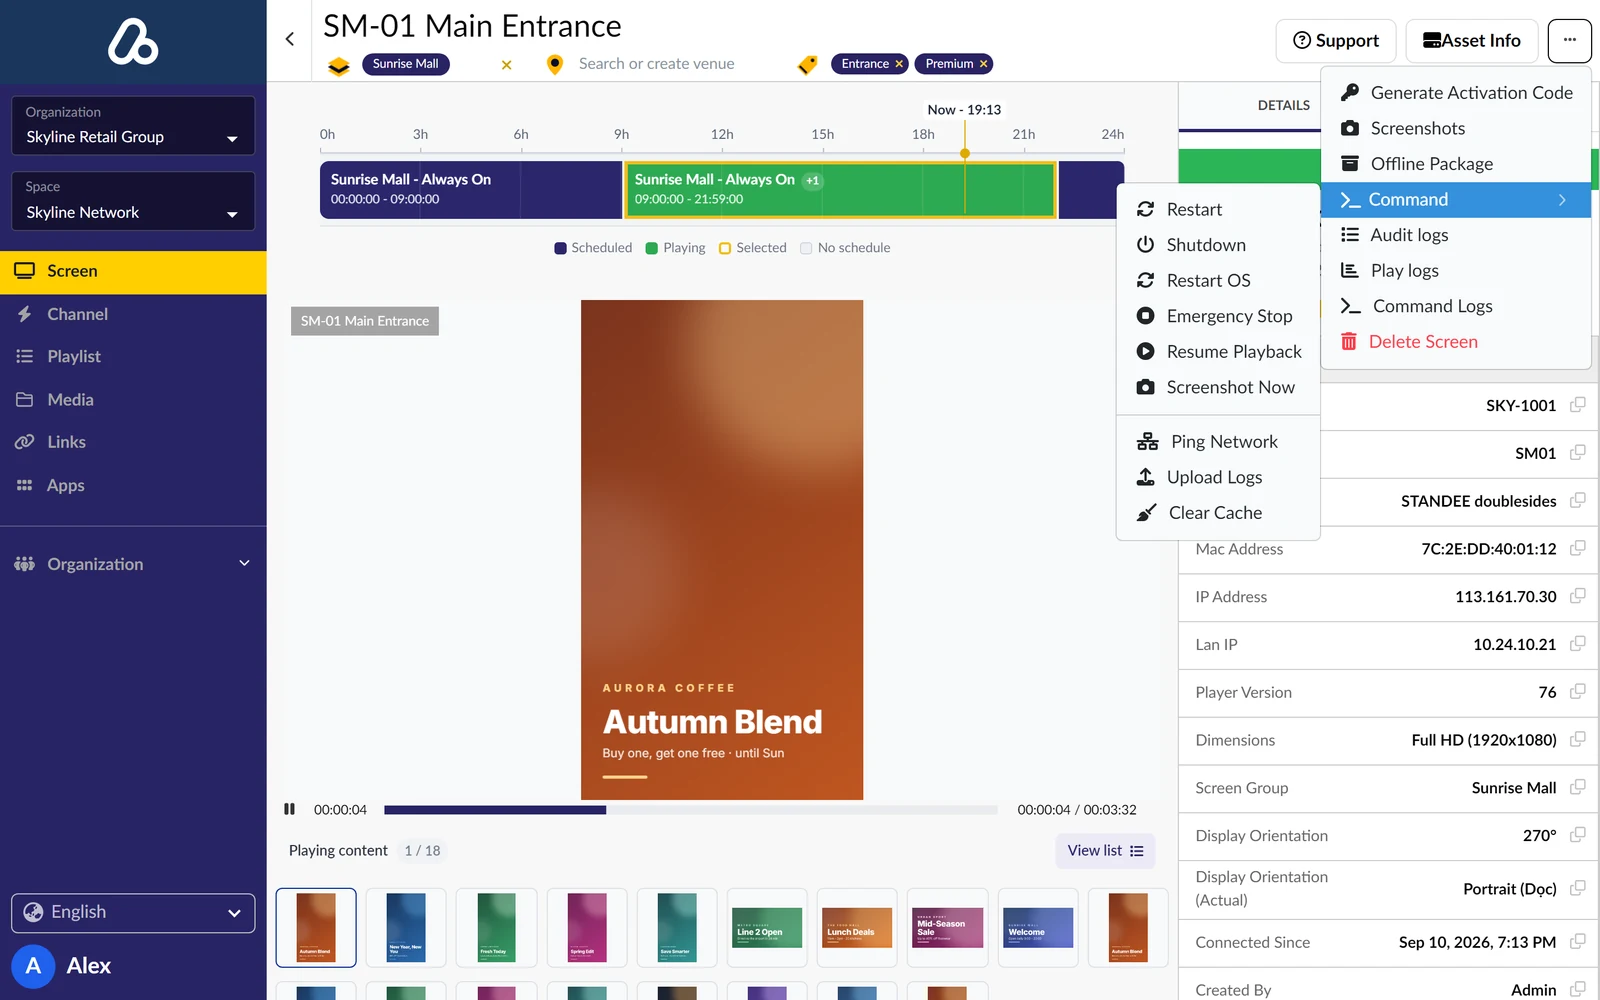Choose Ping Network command

(x=1218, y=441)
